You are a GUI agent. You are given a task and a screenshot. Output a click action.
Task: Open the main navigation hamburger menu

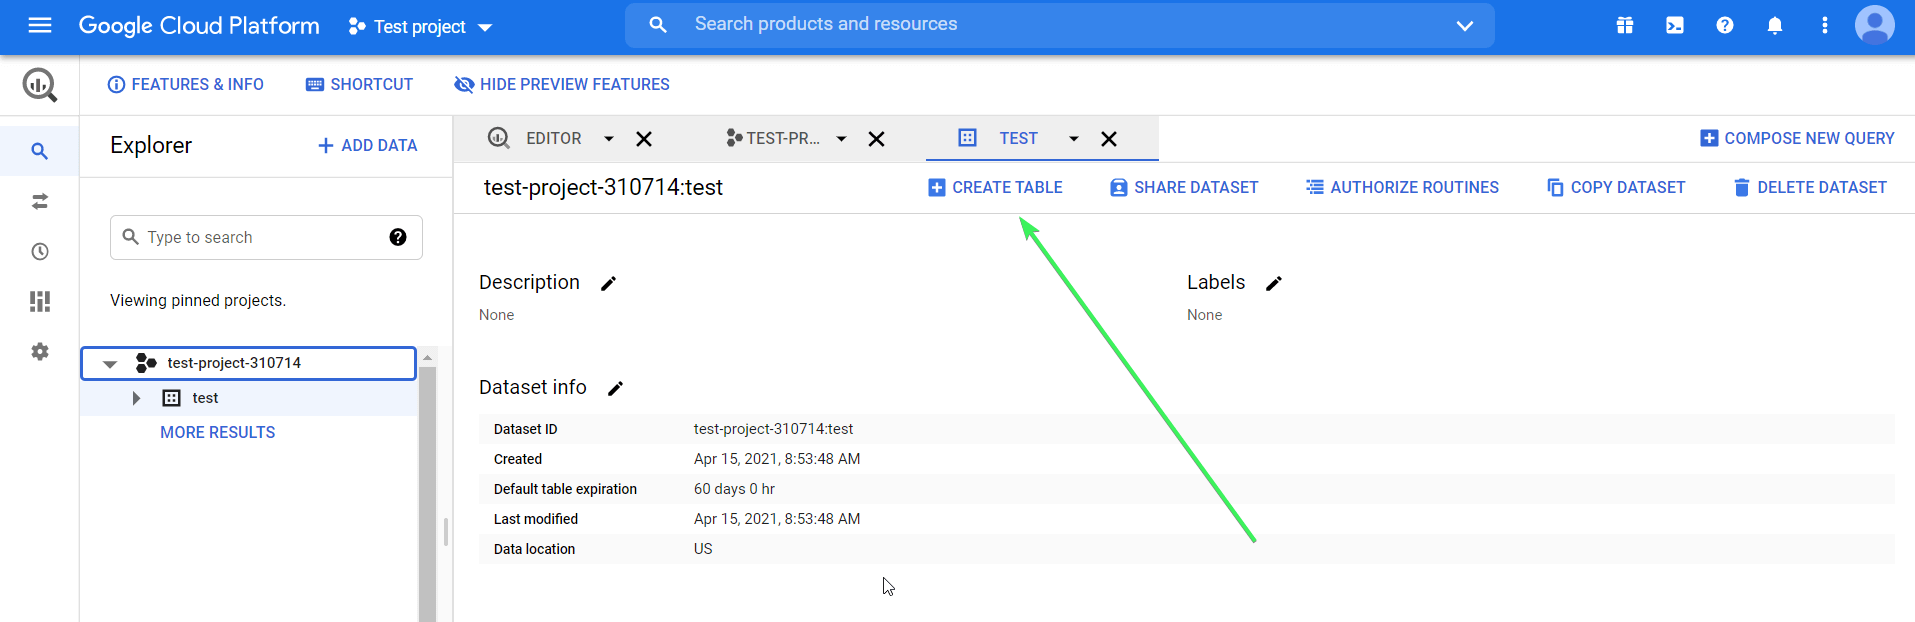pyautogui.click(x=40, y=25)
